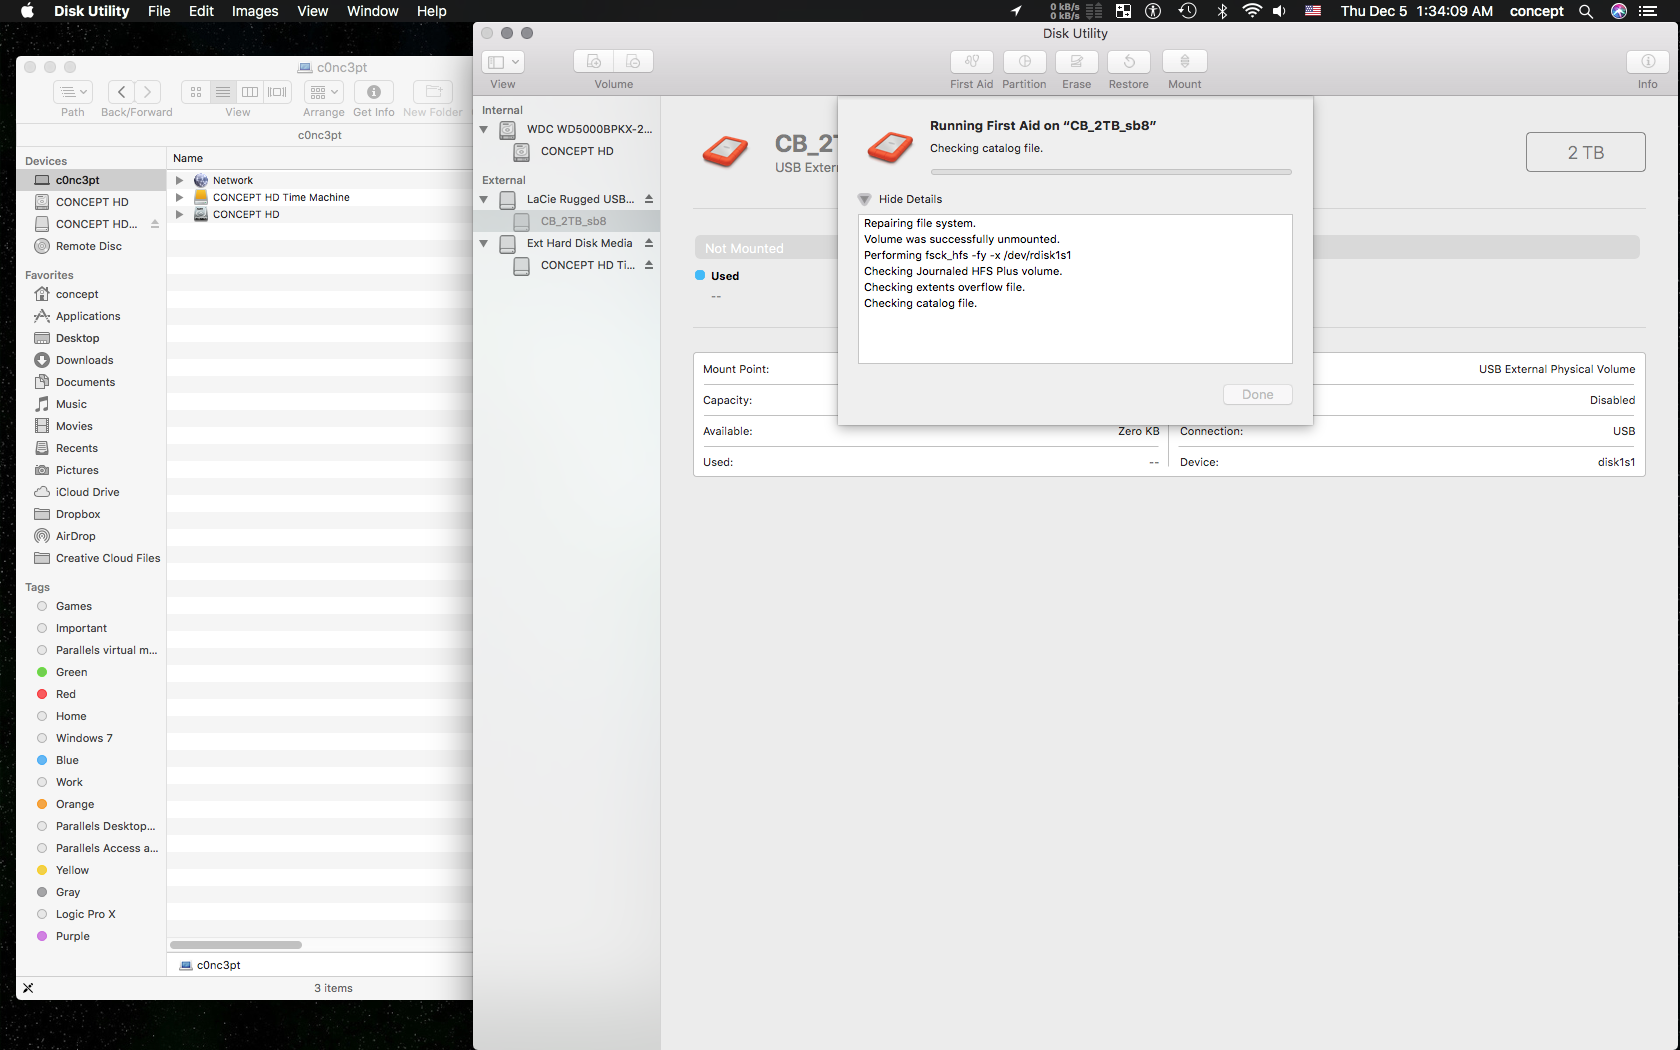Select c0nc3pt in Finder Devices sidebar

92,180
